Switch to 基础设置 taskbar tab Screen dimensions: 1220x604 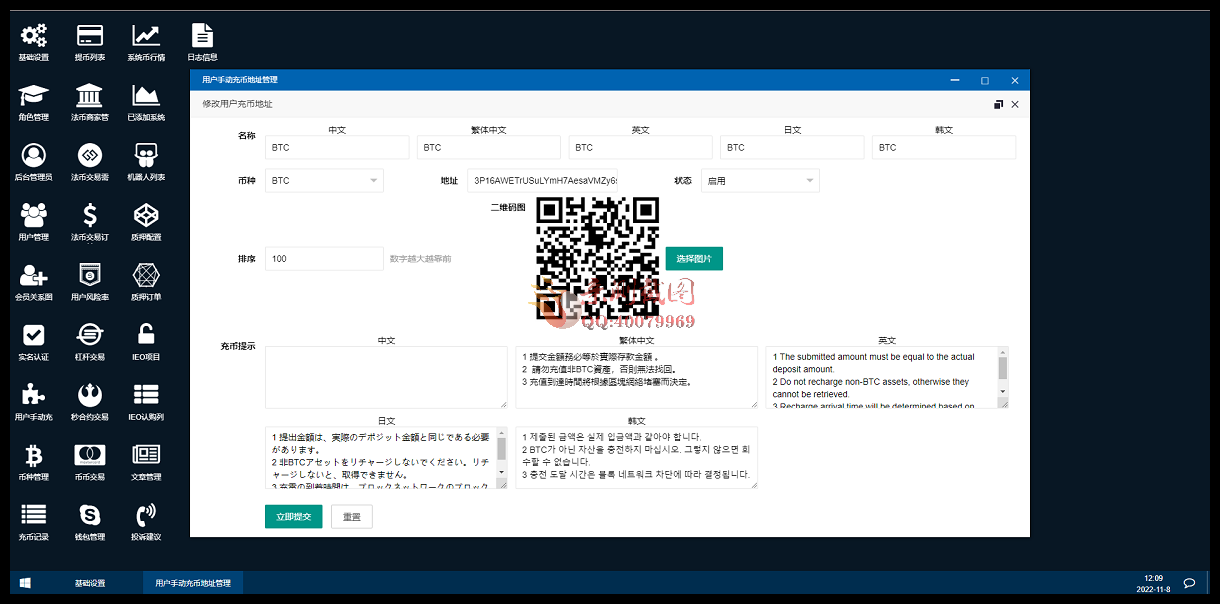tap(90, 583)
